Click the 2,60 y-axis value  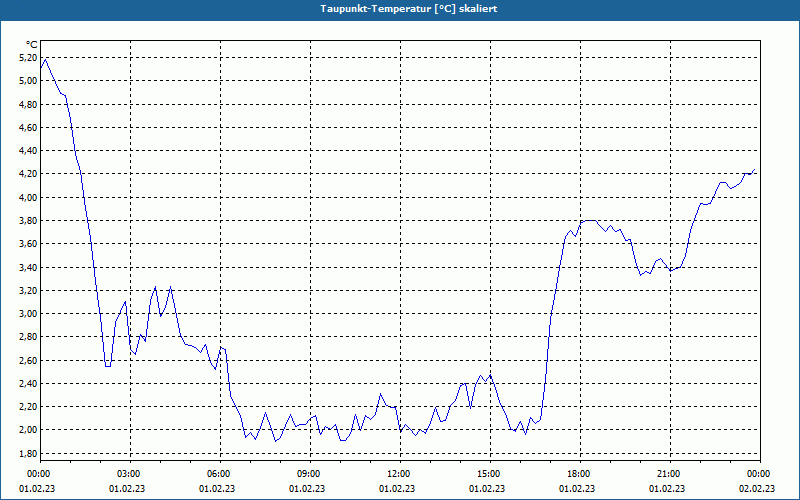[x=28, y=361]
